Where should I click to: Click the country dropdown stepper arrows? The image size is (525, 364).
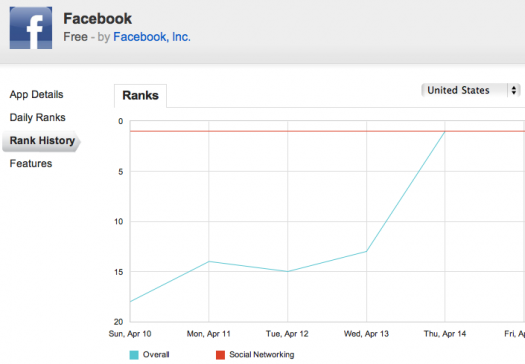point(514,90)
